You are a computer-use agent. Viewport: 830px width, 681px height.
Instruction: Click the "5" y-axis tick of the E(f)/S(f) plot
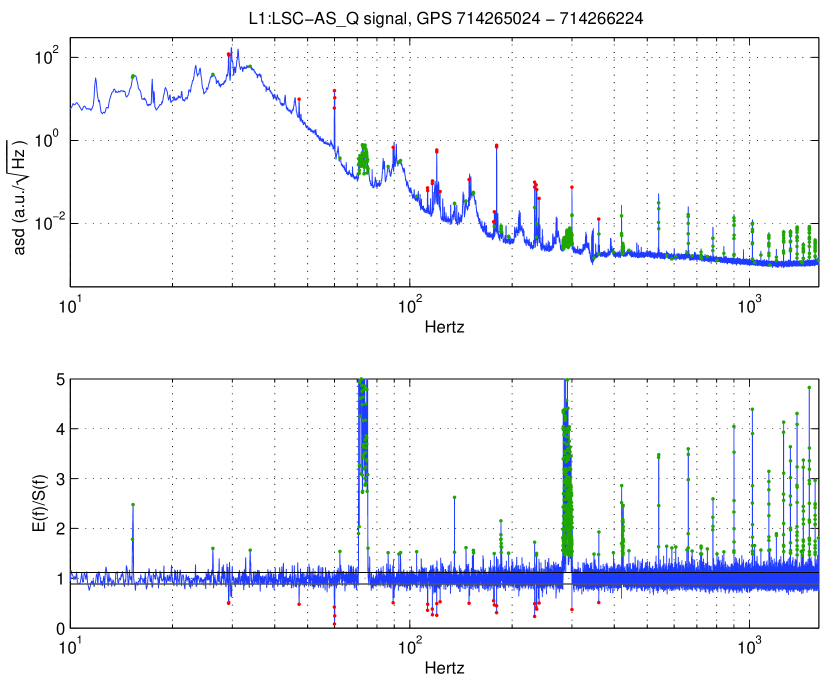61,379
